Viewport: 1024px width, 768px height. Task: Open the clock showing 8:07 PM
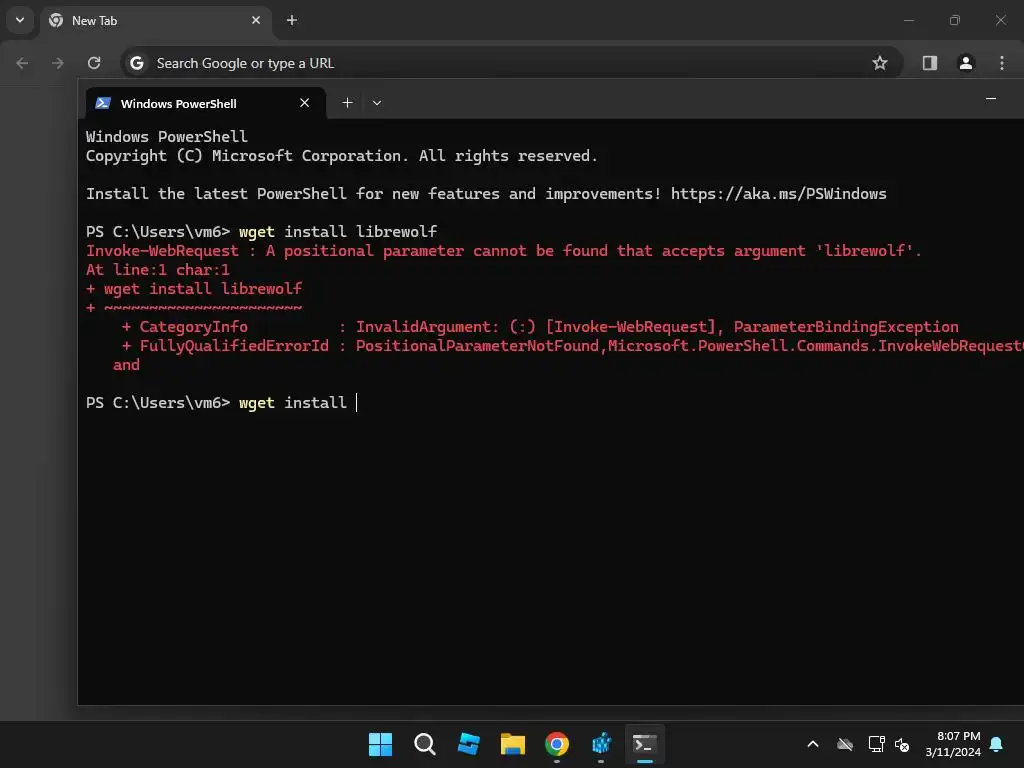point(953,744)
